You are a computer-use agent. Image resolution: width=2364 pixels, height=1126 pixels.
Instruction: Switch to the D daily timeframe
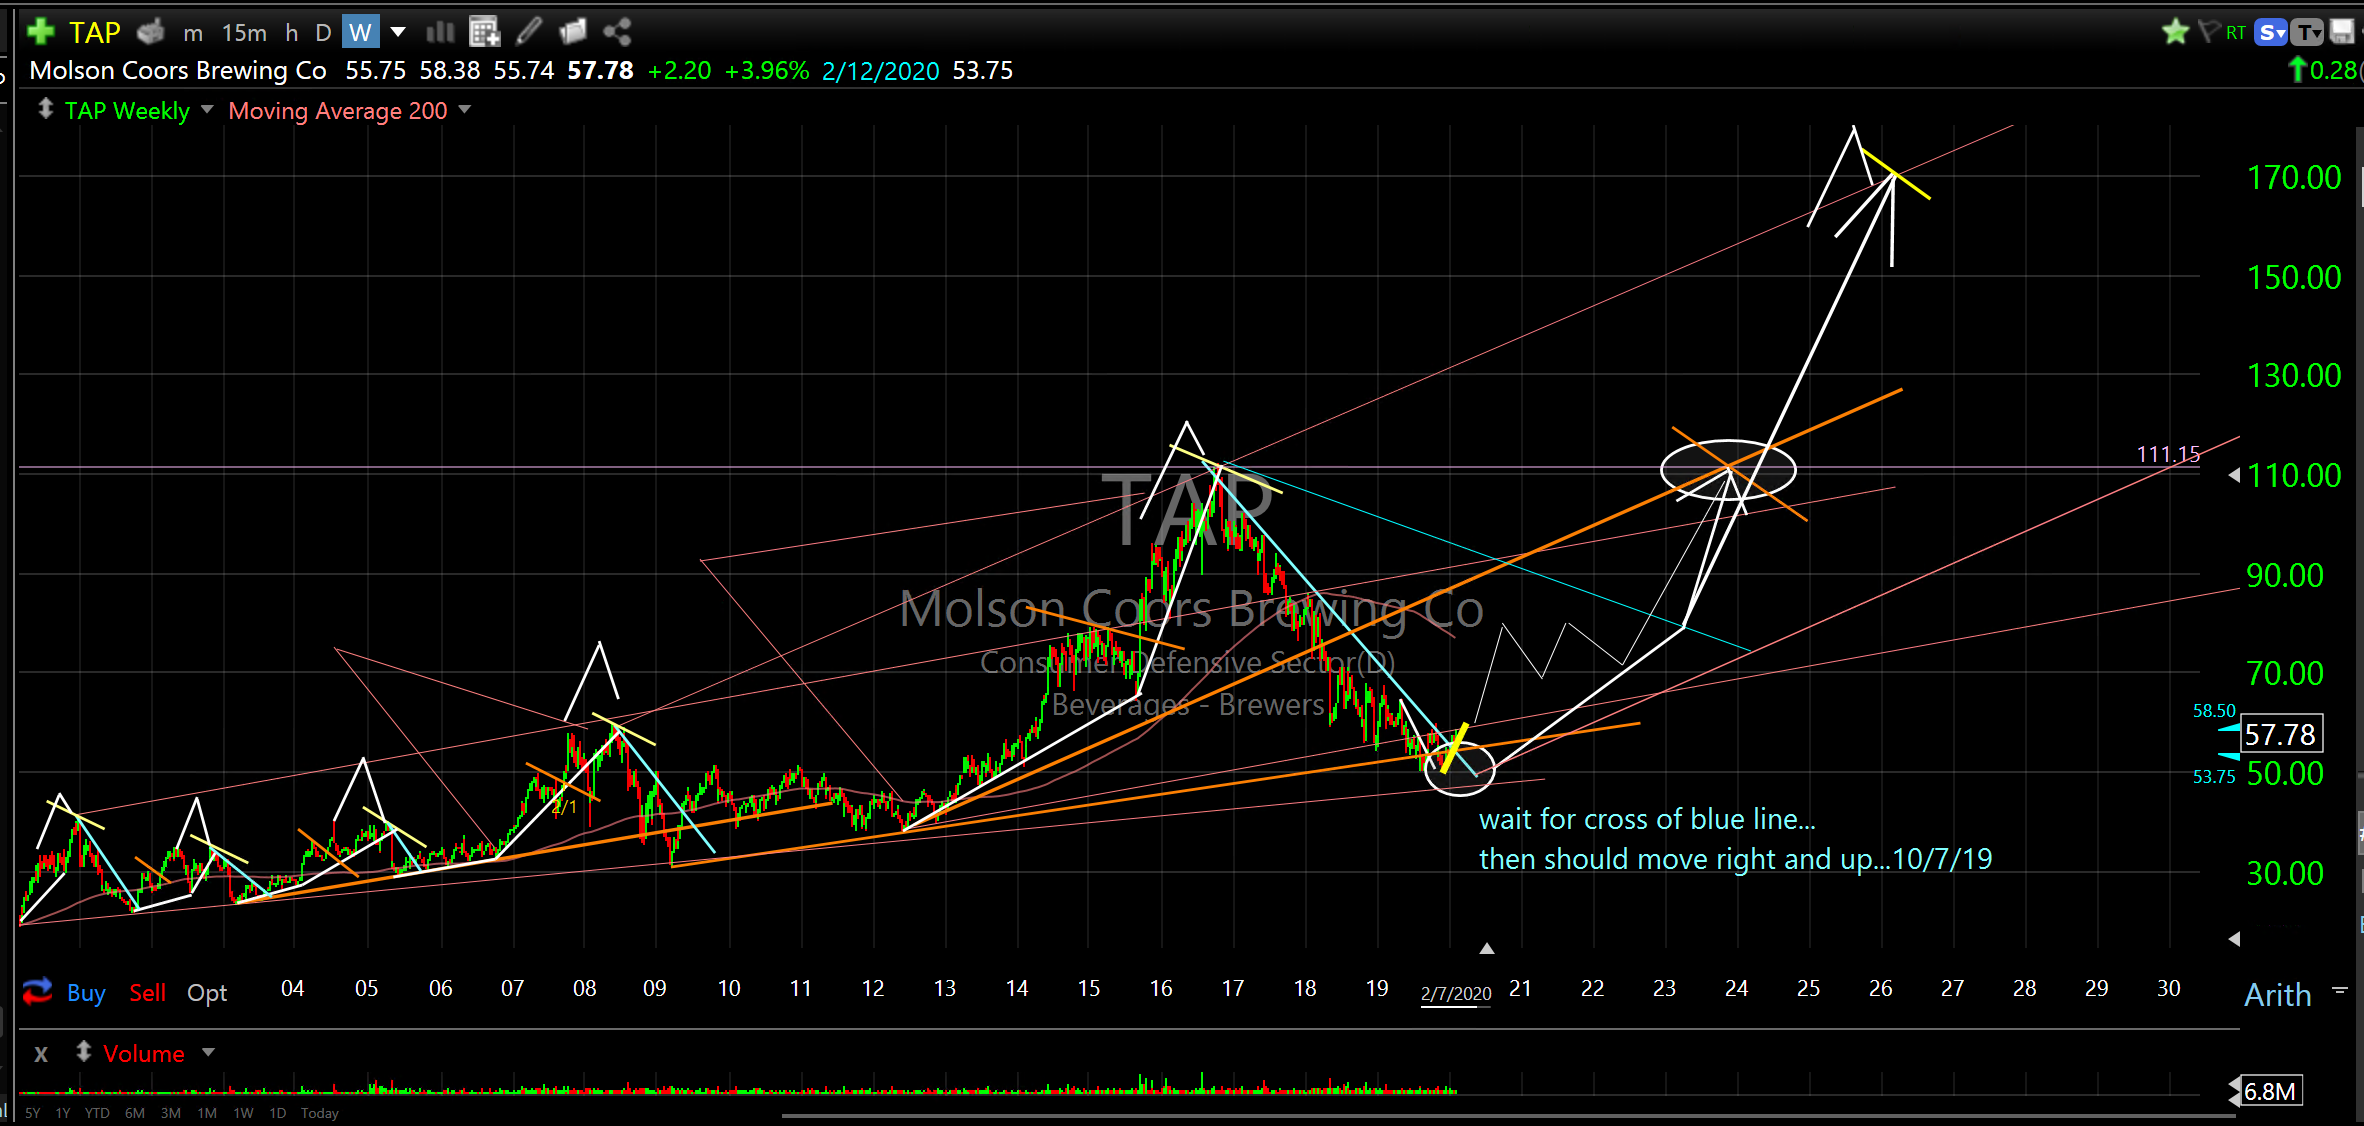pyautogui.click(x=323, y=33)
